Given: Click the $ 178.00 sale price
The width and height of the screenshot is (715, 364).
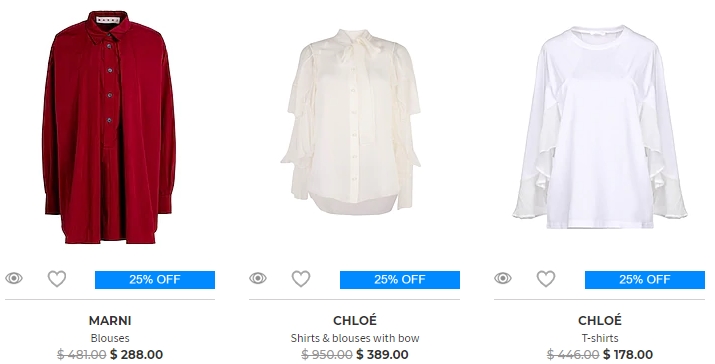Looking at the screenshot, I should click(x=627, y=354).
